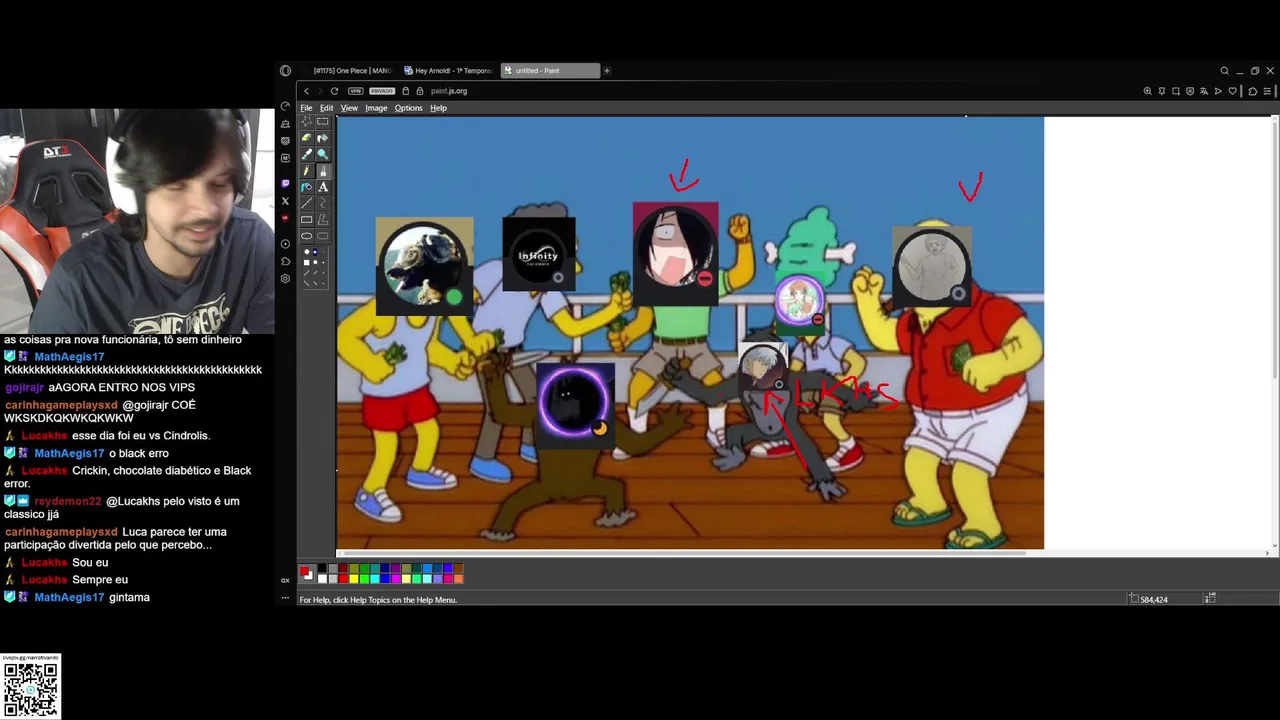Select cyan swatch in bottom palette row
The width and height of the screenshot is (1280, 720).
pyautogui.click(x=375, y=579)
